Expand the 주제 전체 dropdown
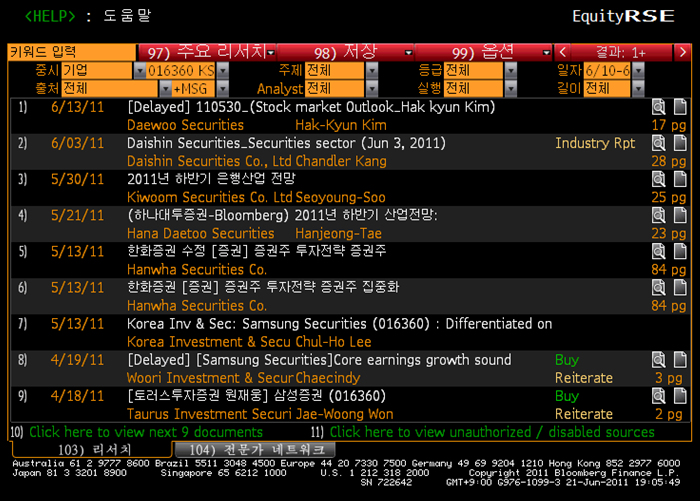700x501 pixels. (x=371, y=71)
